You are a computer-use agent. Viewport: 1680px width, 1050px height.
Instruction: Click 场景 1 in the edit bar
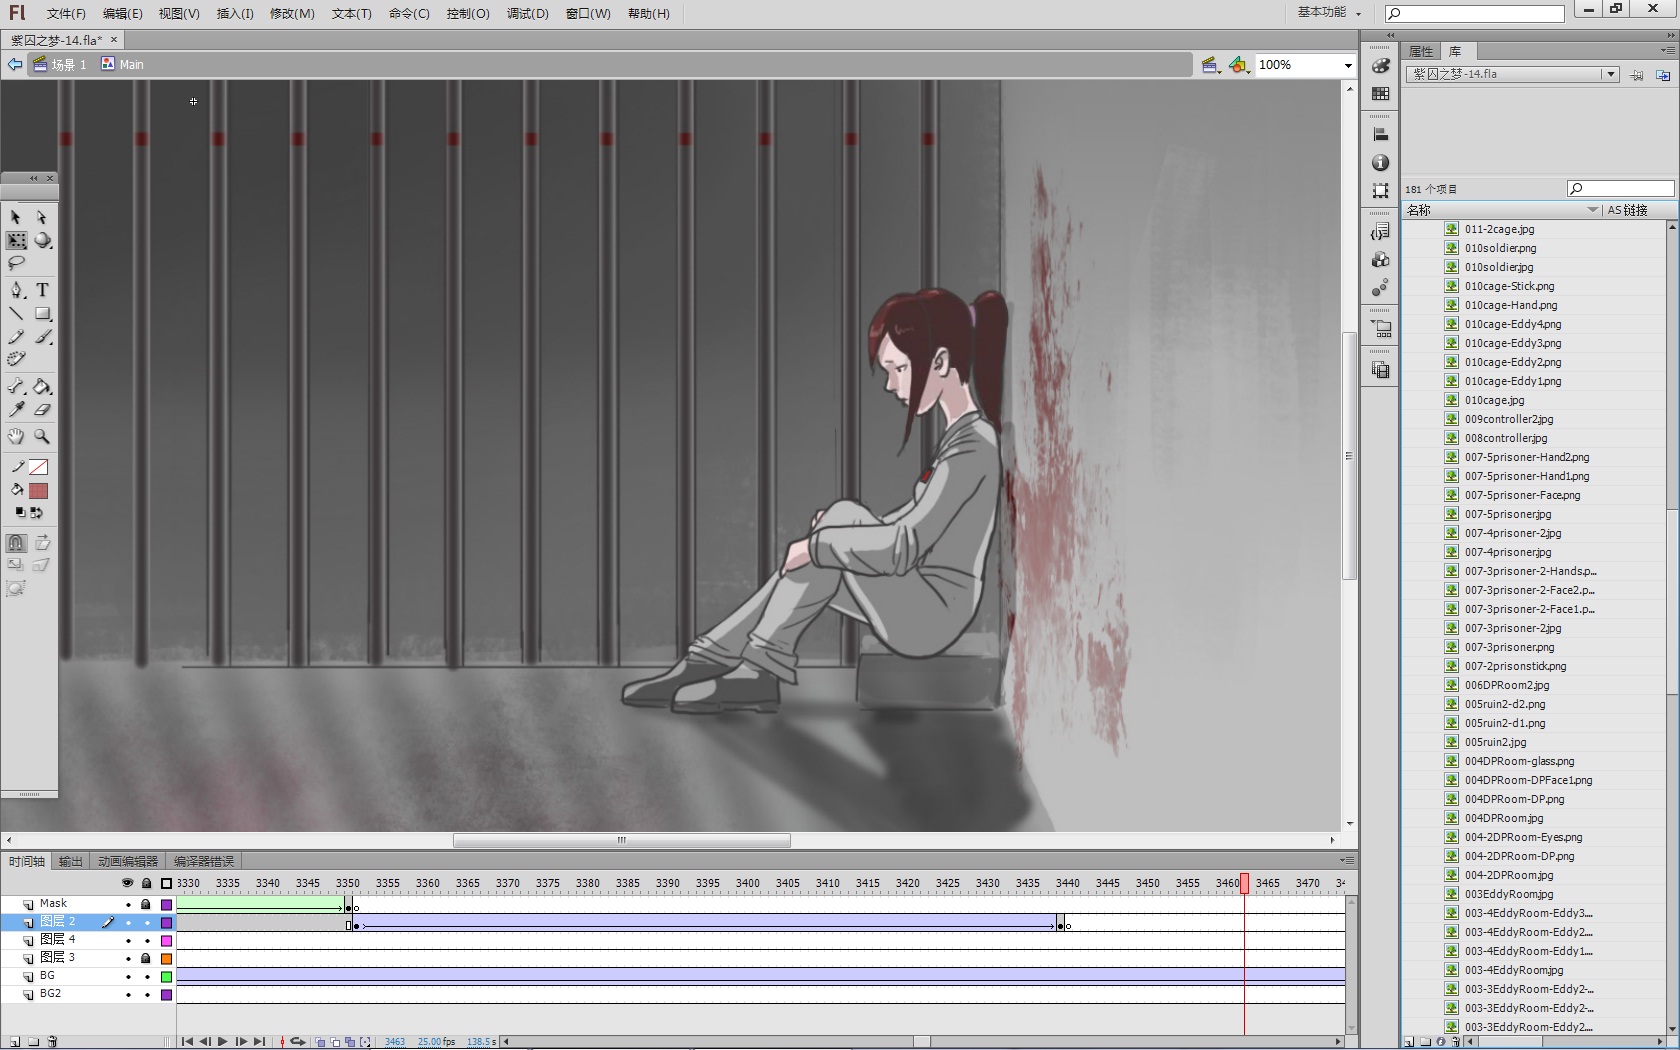pos(60,65)
